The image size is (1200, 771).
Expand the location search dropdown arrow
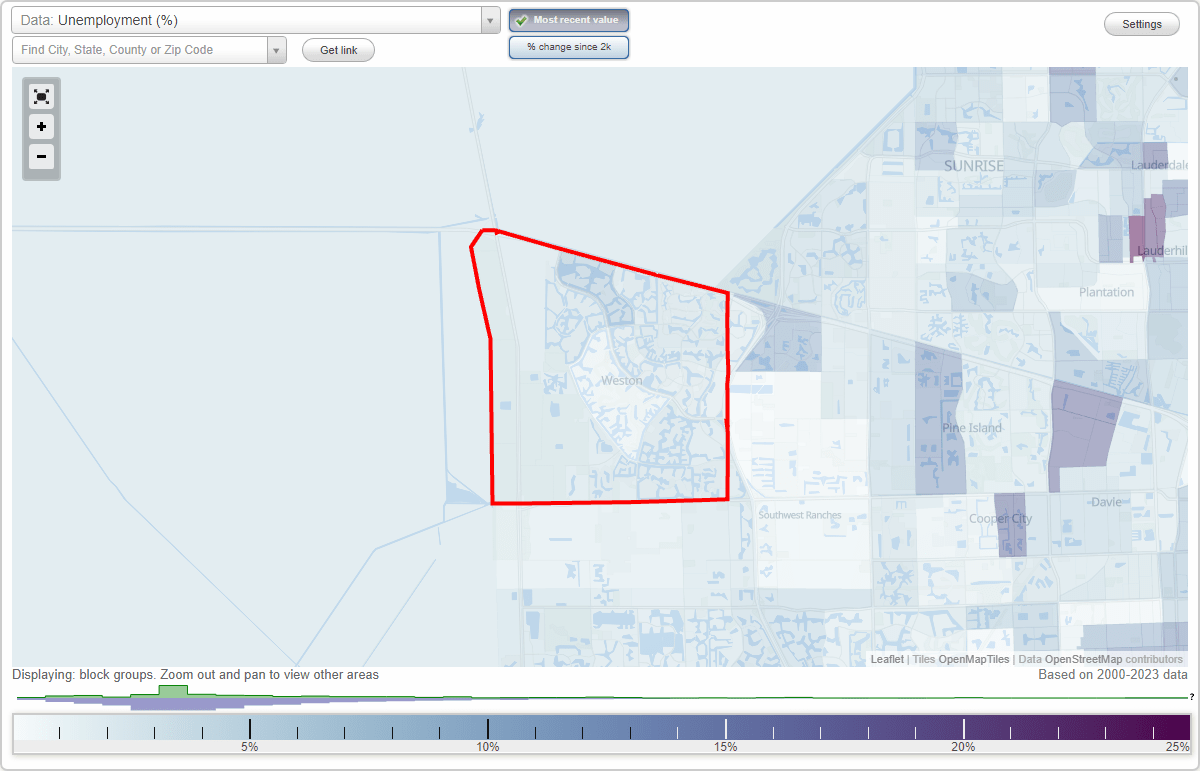(x=278, y=49)
